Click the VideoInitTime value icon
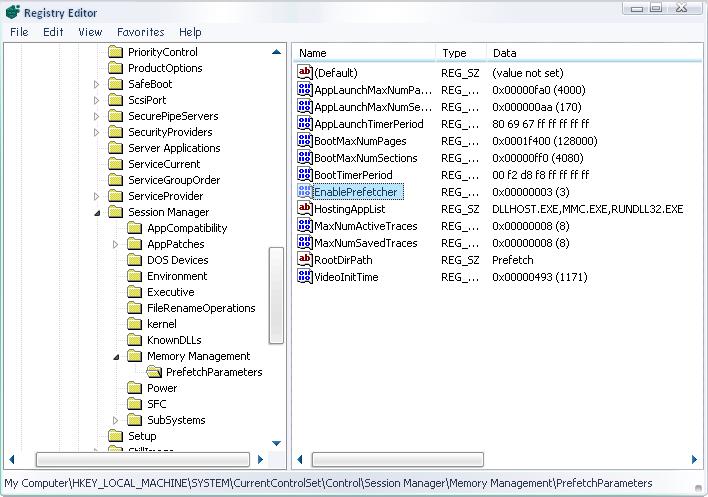Viewport: 708px width, 497px height. pos(305,276)
